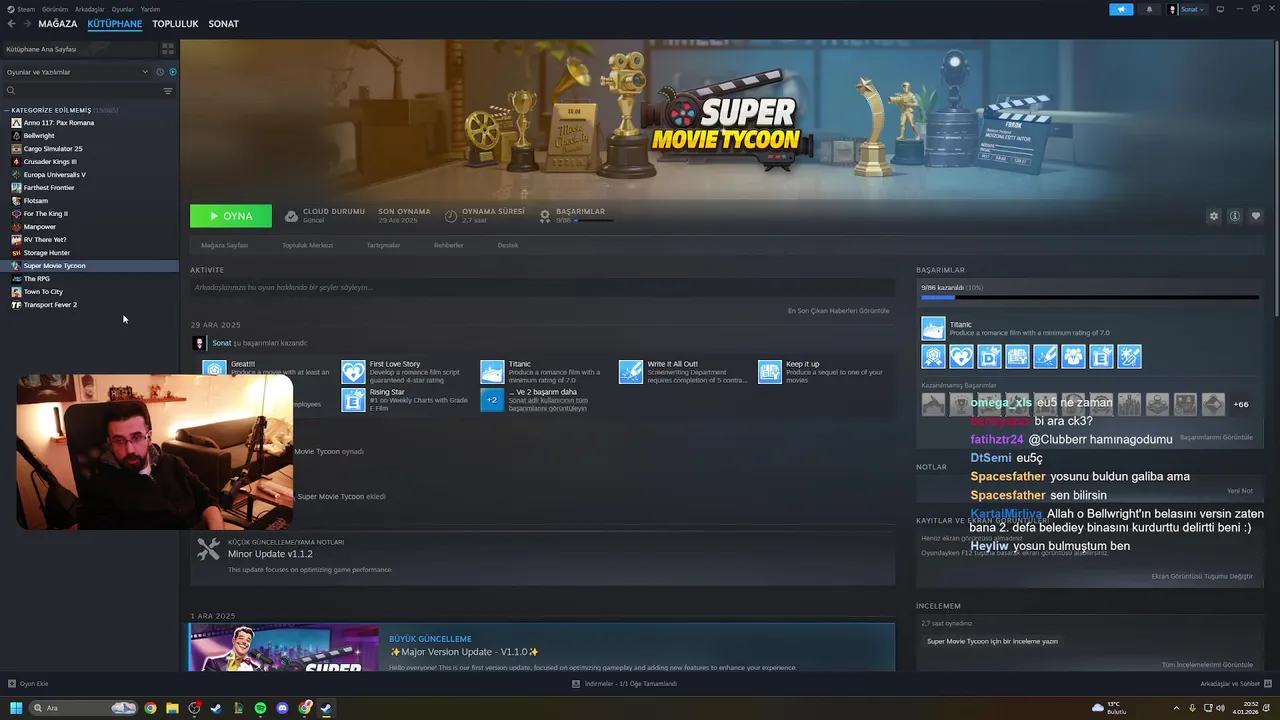Open the Başarımlar header progress bar
Image resolution: width=1280 pixels, height=720 pixels.
[x=594, y=220]
